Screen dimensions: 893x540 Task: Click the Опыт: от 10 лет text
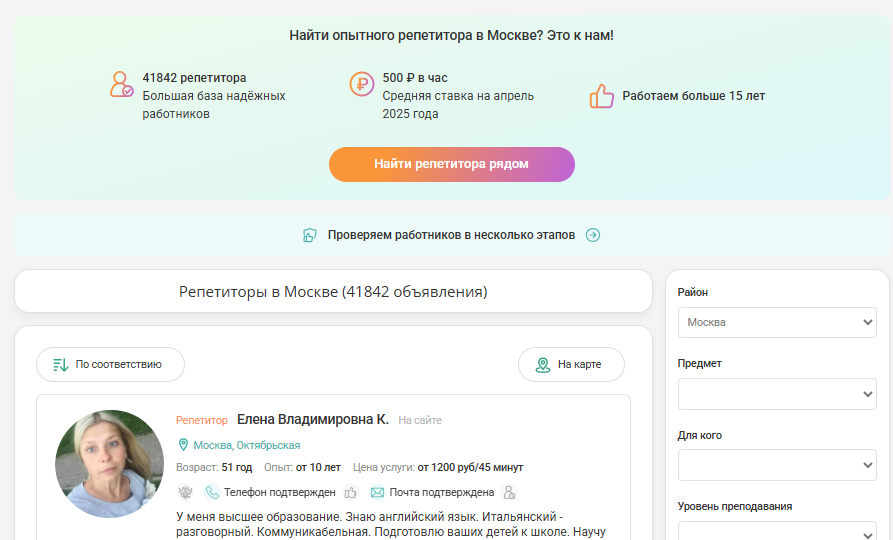coord(302,468)
